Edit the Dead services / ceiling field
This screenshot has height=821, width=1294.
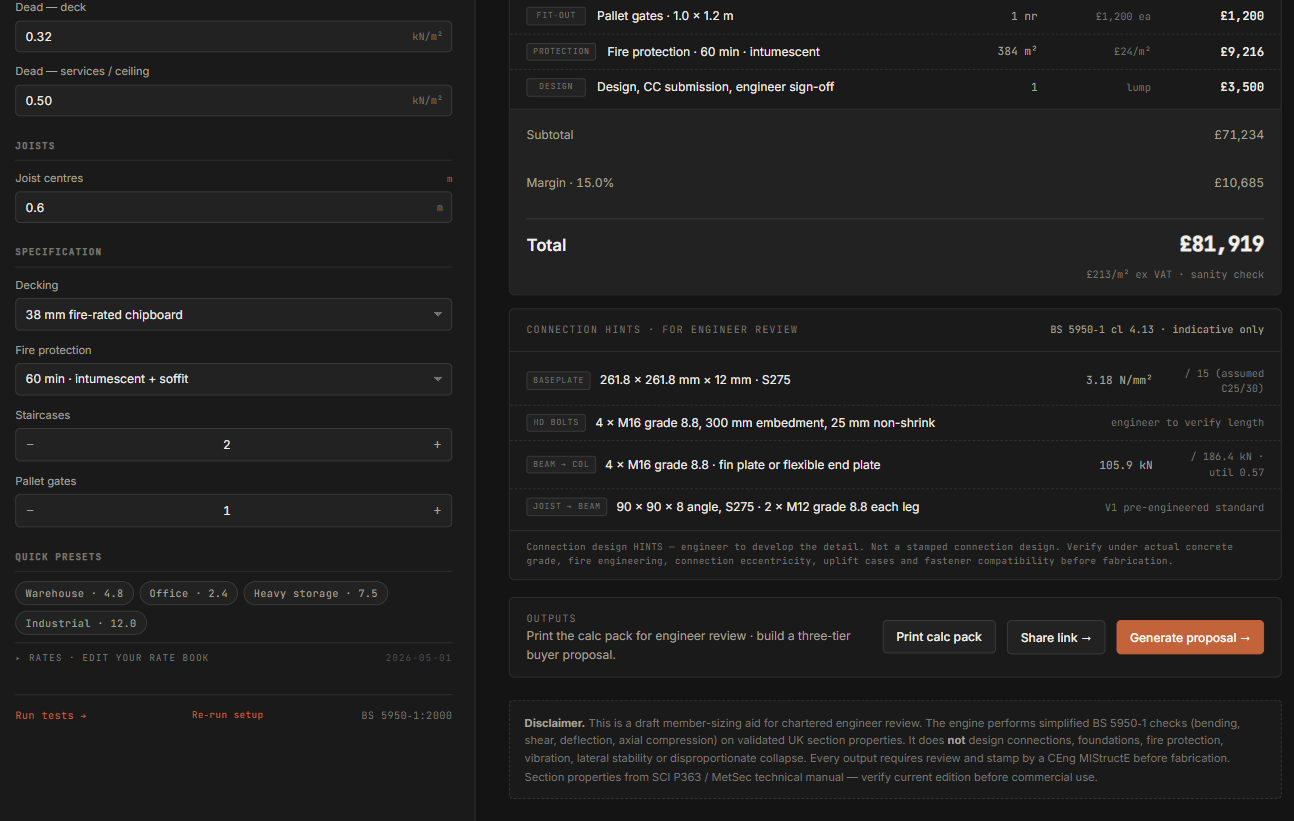233,100
